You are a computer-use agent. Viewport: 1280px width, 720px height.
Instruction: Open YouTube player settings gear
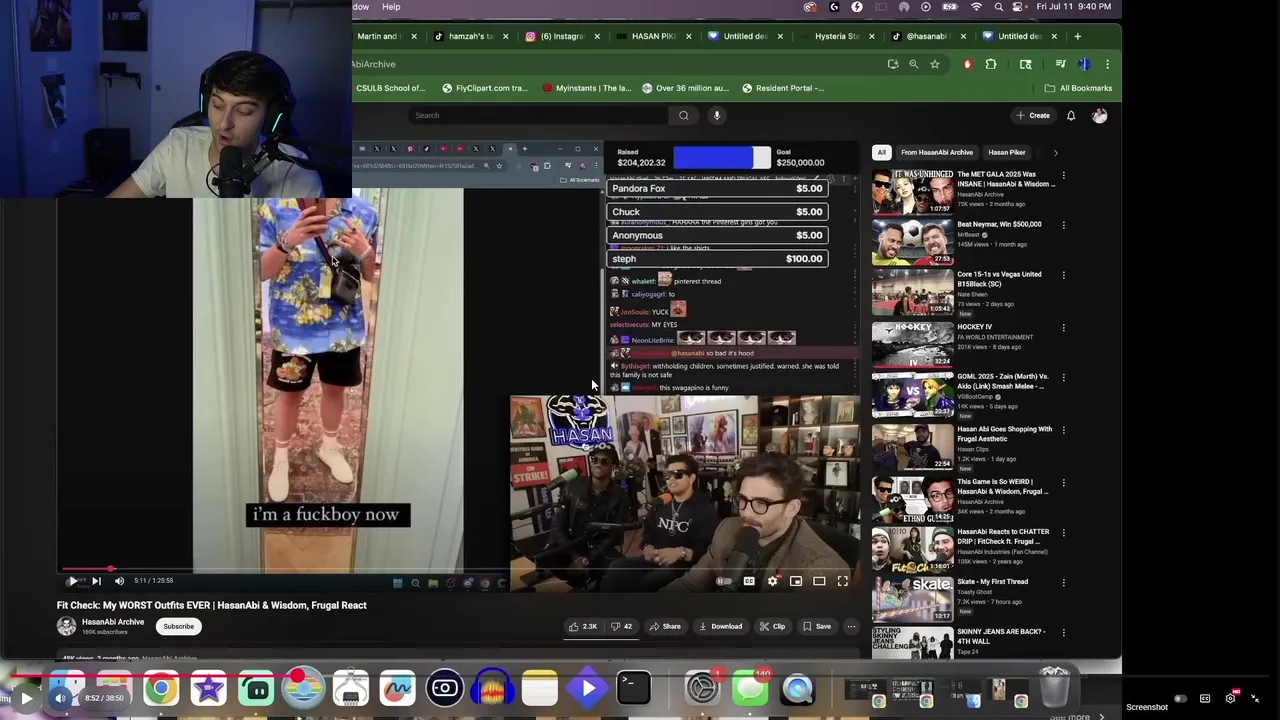[772, 581]
